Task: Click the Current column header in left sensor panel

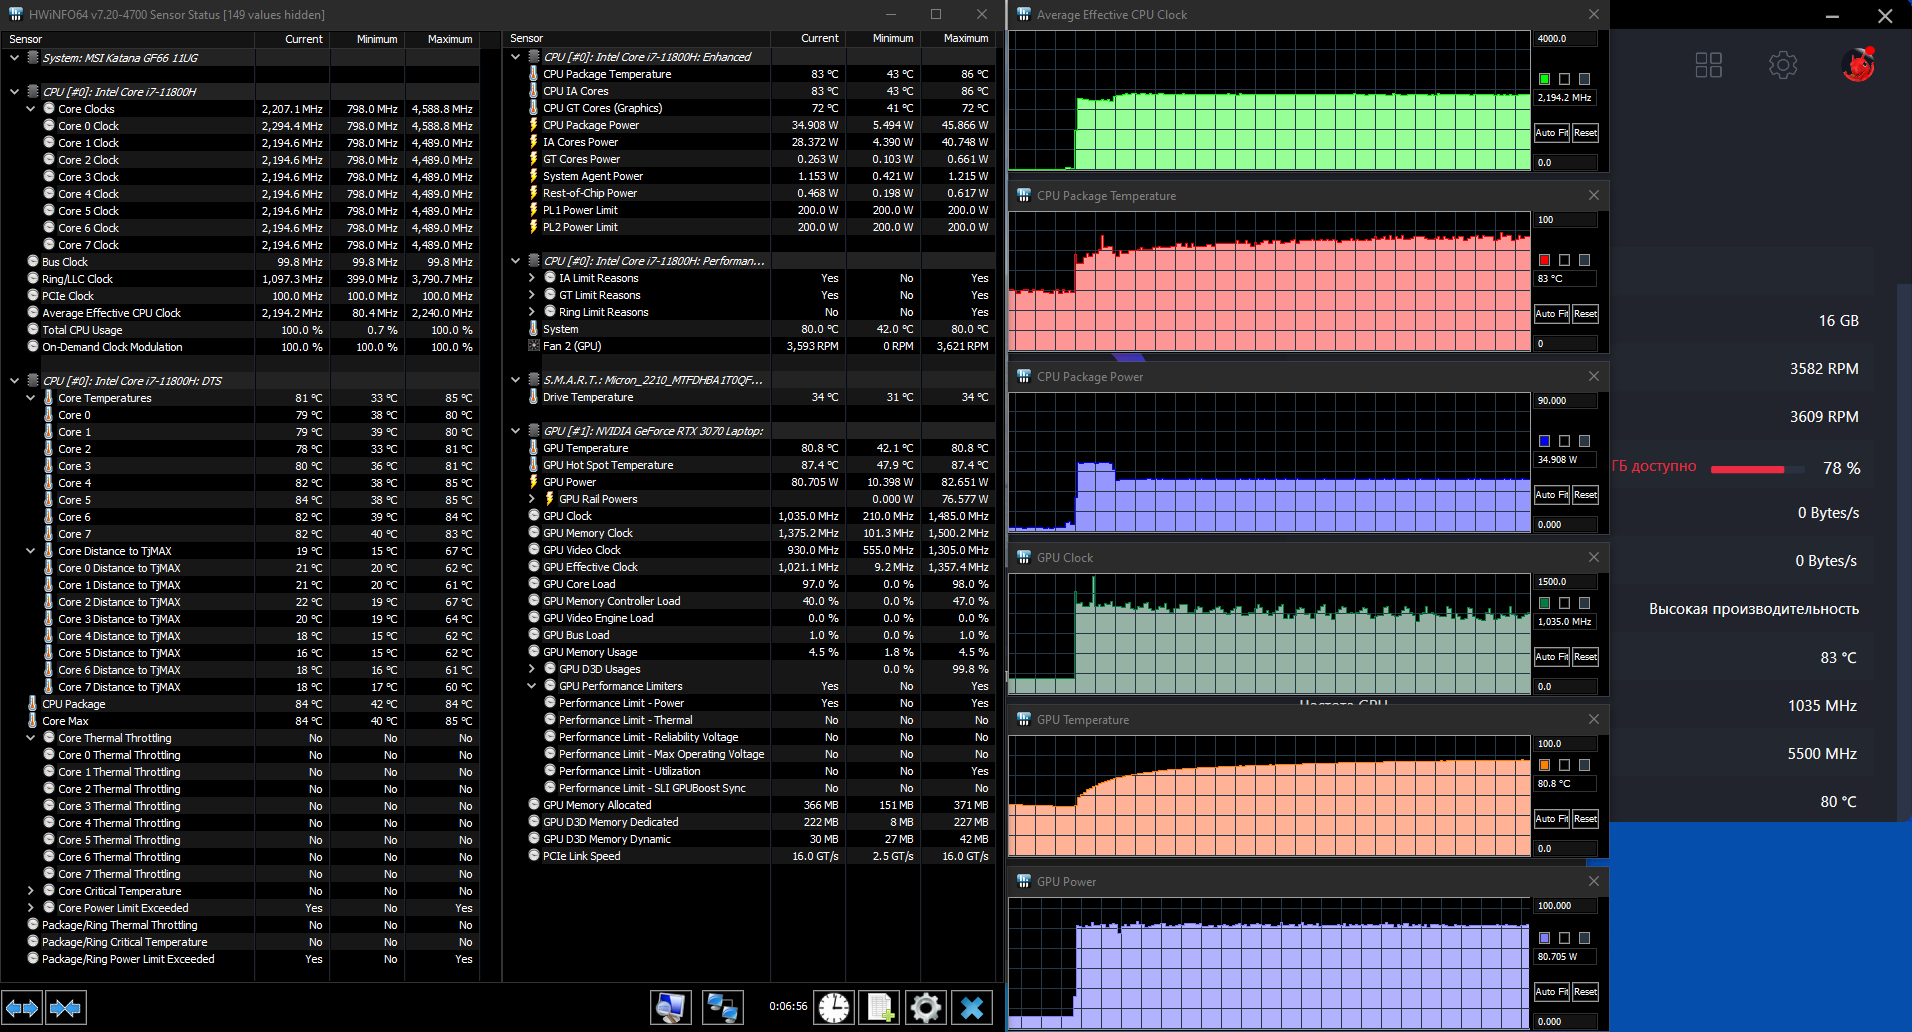Action: click(x=292, y=39)
